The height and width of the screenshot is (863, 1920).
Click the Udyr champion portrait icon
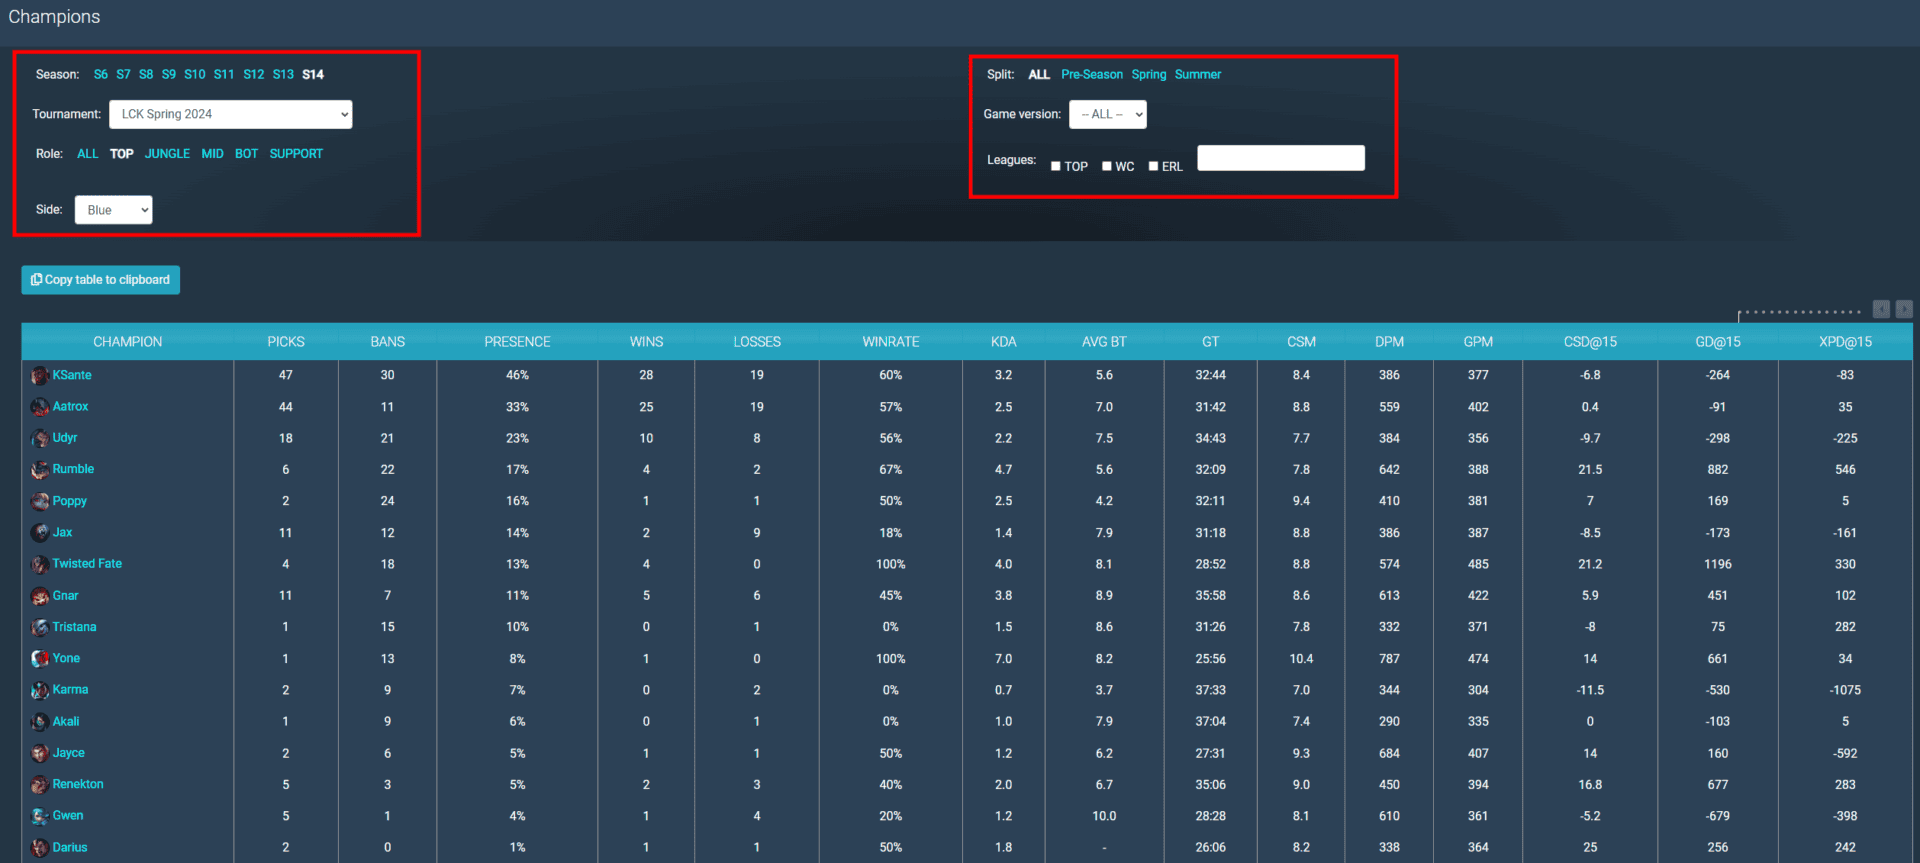(40, 439)
